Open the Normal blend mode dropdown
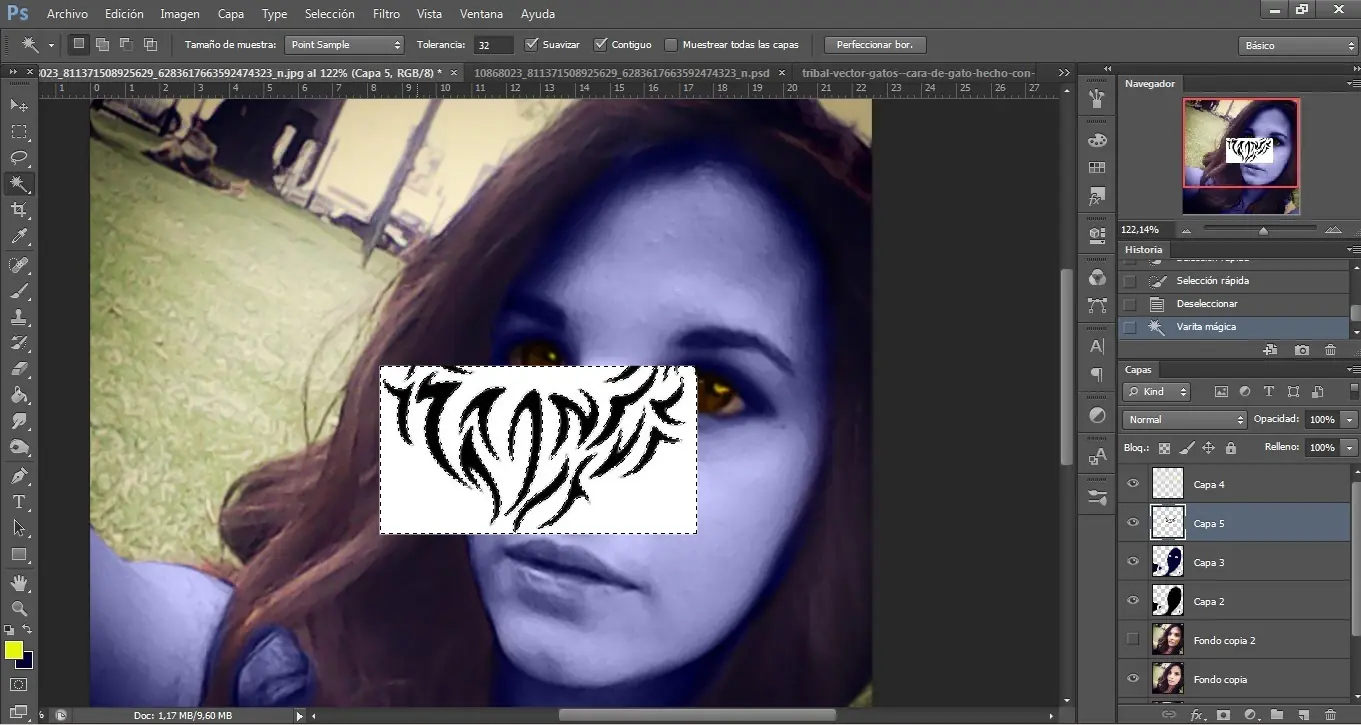Image resolution: width=1361 pixels, height=725 pixels. (1185, 420)
